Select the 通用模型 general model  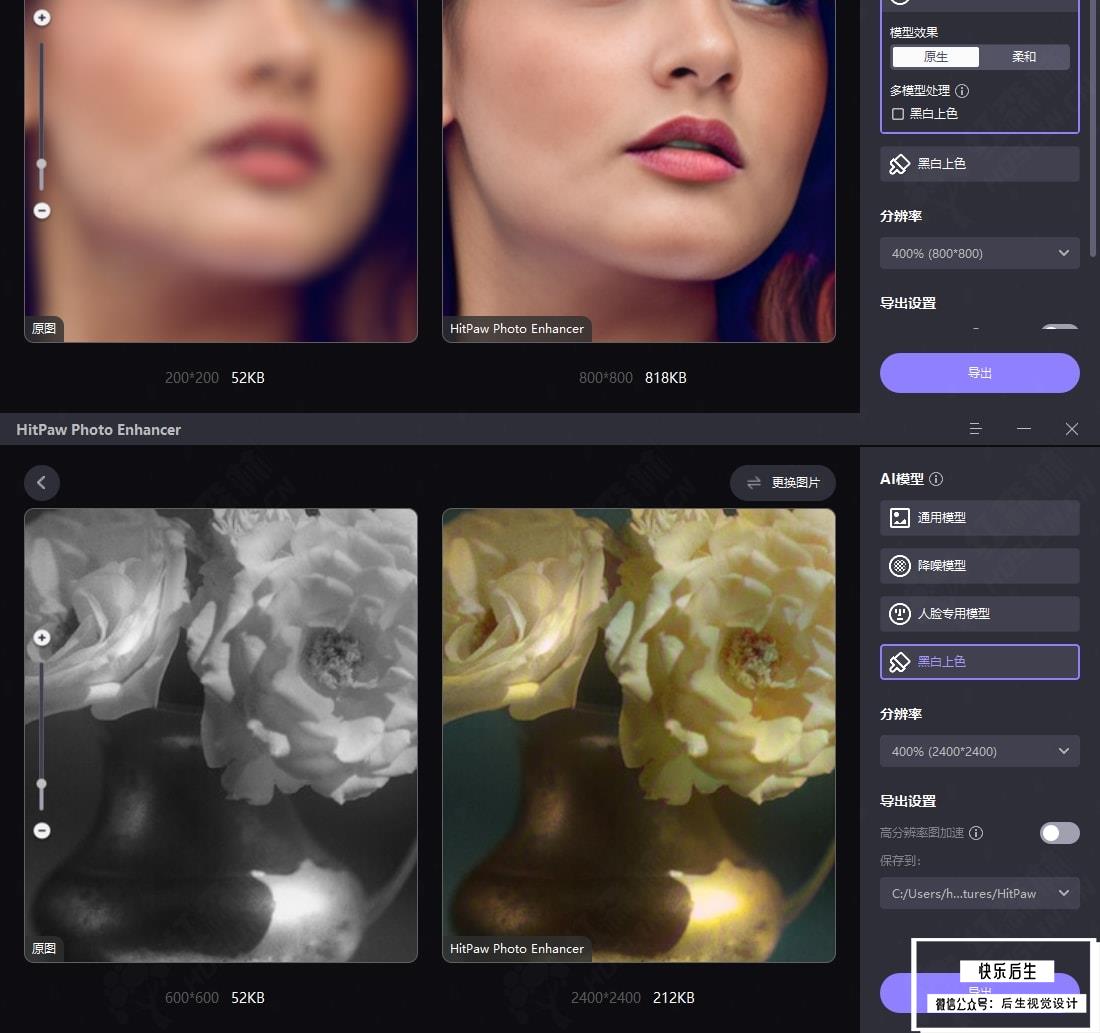pos(979,518)
